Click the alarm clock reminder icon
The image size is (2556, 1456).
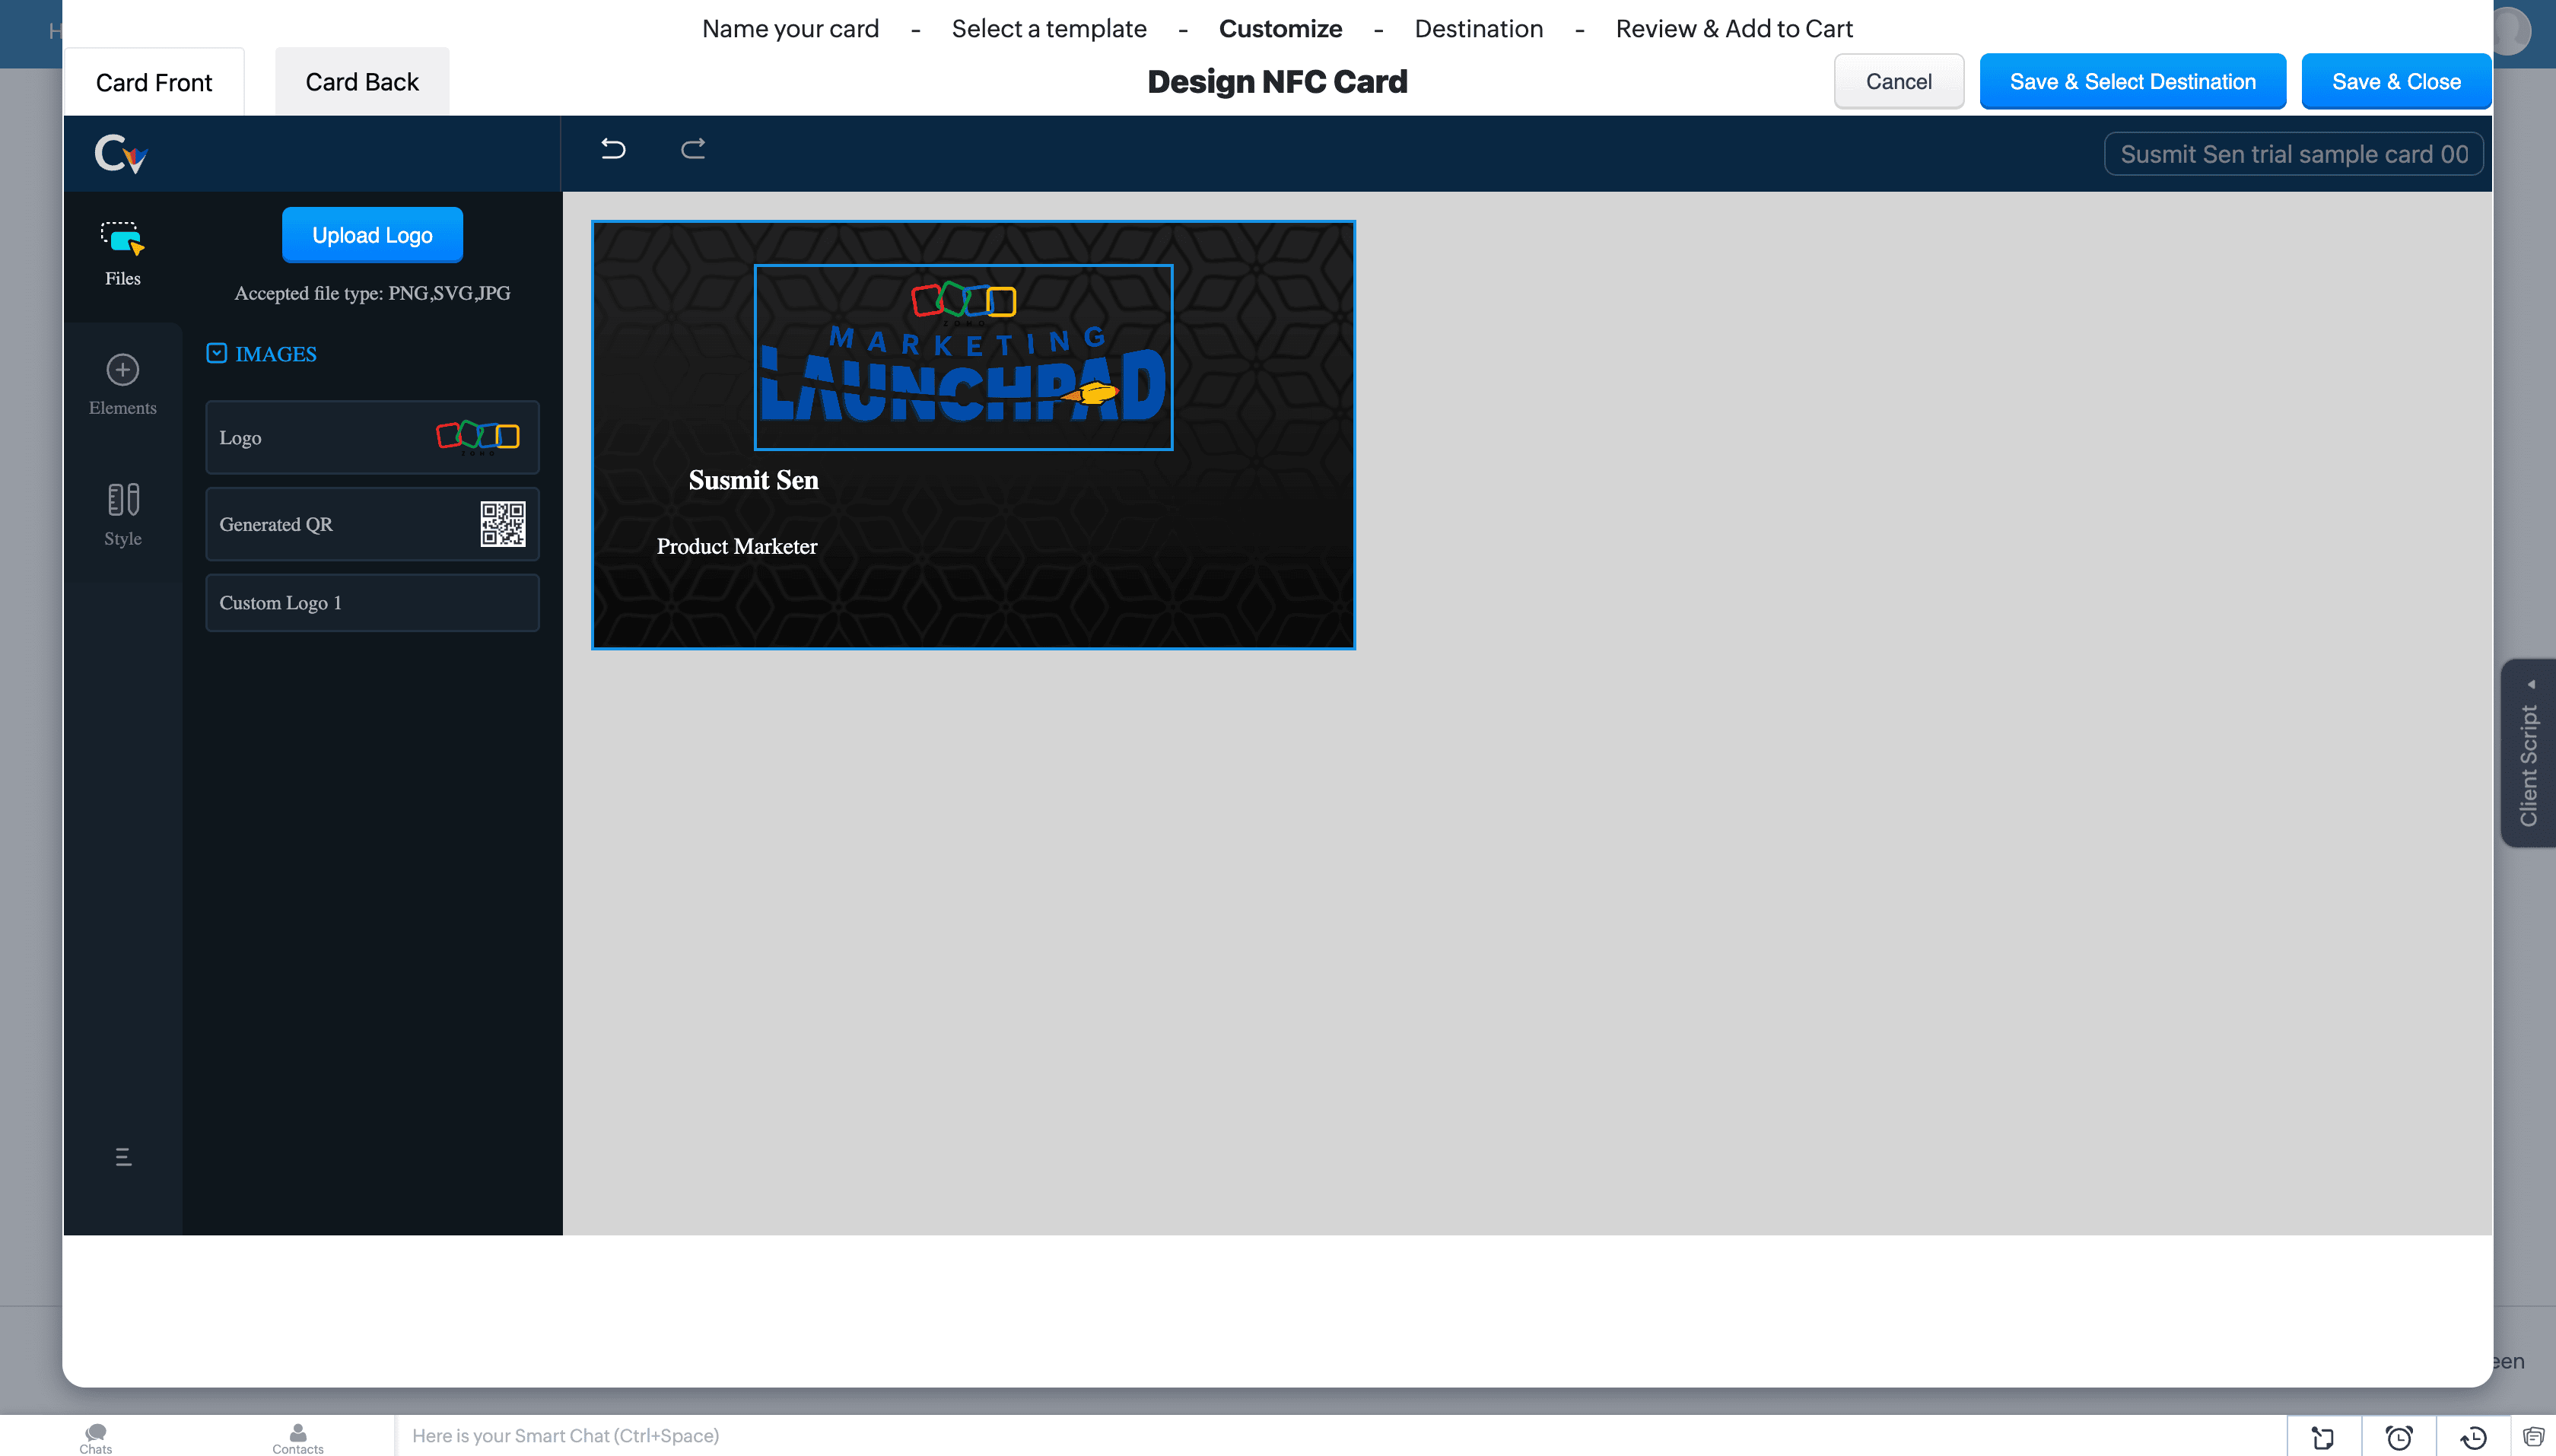2398,1437
